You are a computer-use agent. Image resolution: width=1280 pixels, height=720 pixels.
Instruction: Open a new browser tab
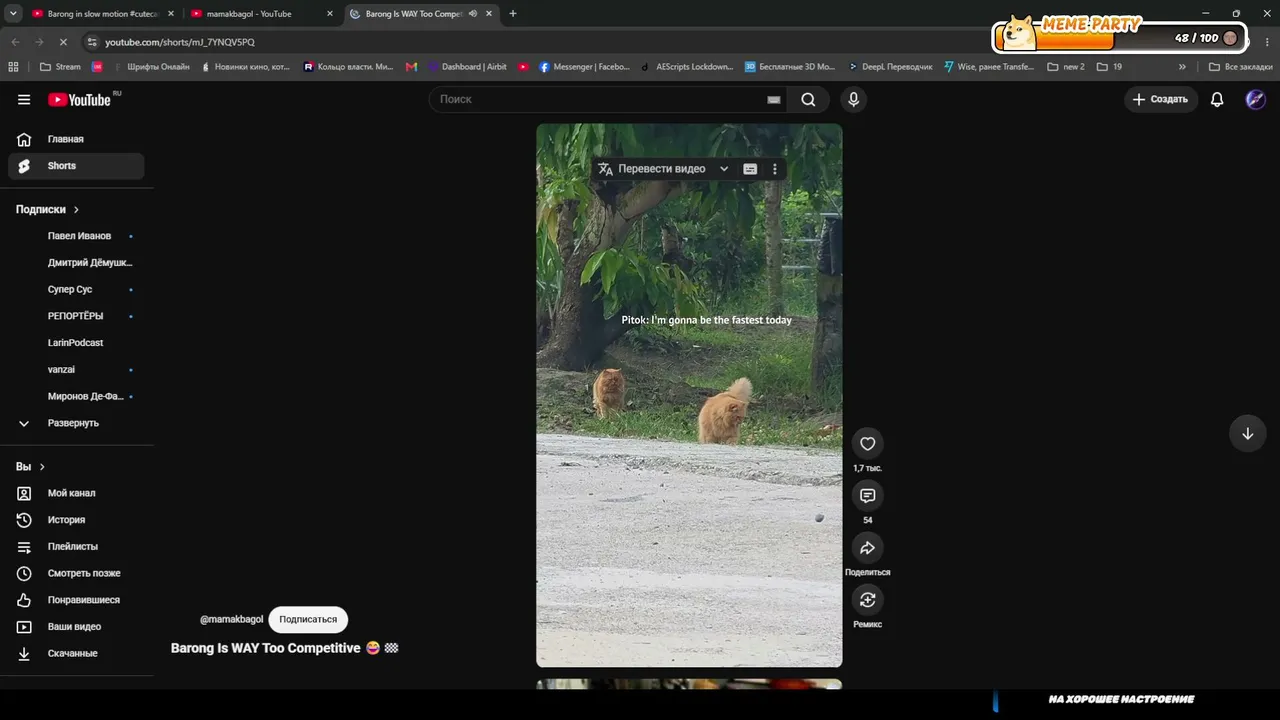(x=513, y=14)
